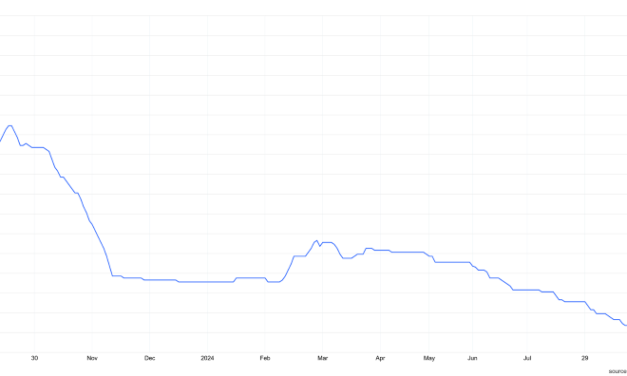The width and height of the screenshot is (627, 376).
Task: Click the "29" date label on axis
Action: click(x=585, y=358)
